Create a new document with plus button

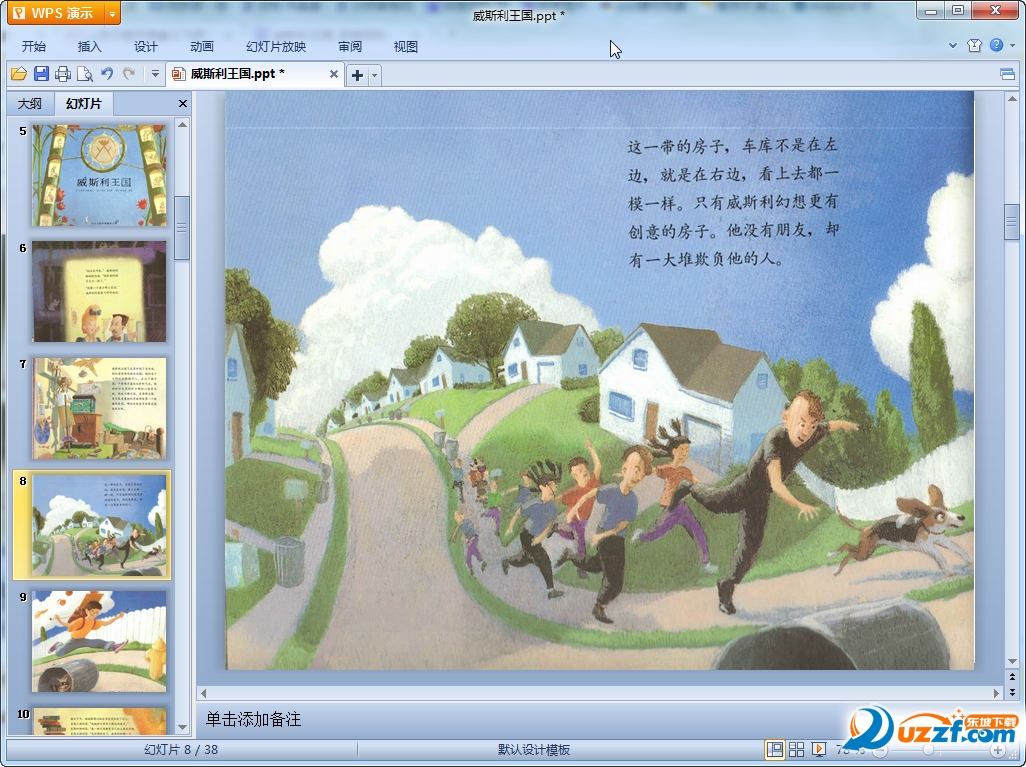357,75
